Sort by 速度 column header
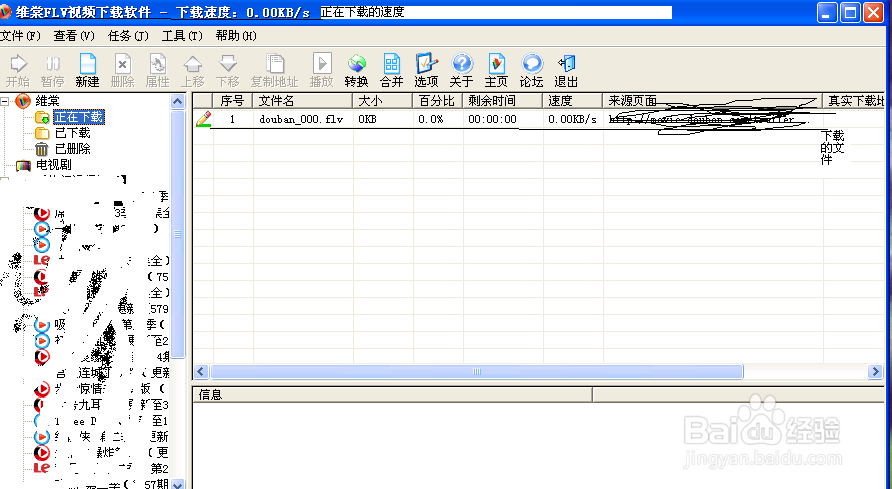 point(572,101)
